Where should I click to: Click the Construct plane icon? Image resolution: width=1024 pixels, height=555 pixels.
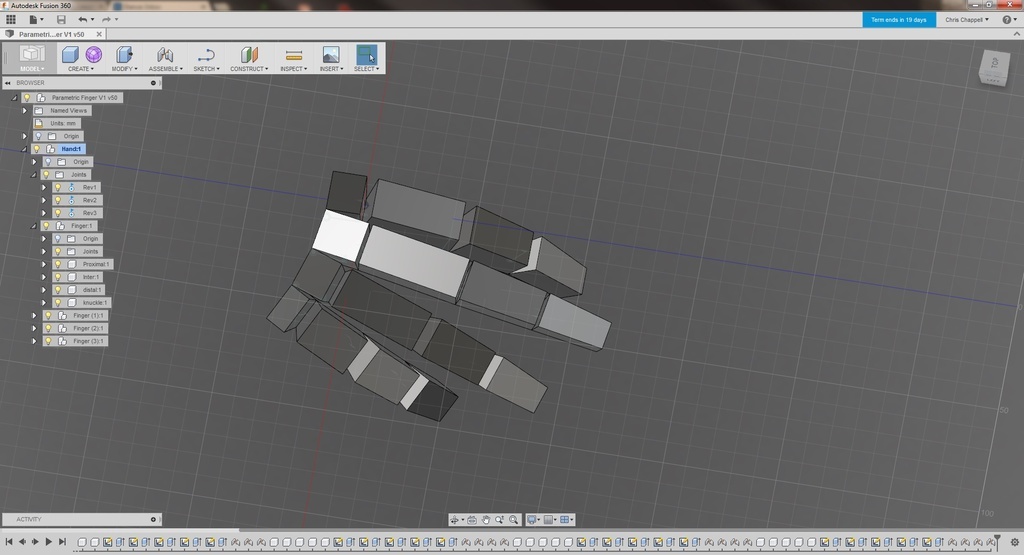[x=249, y=55]
